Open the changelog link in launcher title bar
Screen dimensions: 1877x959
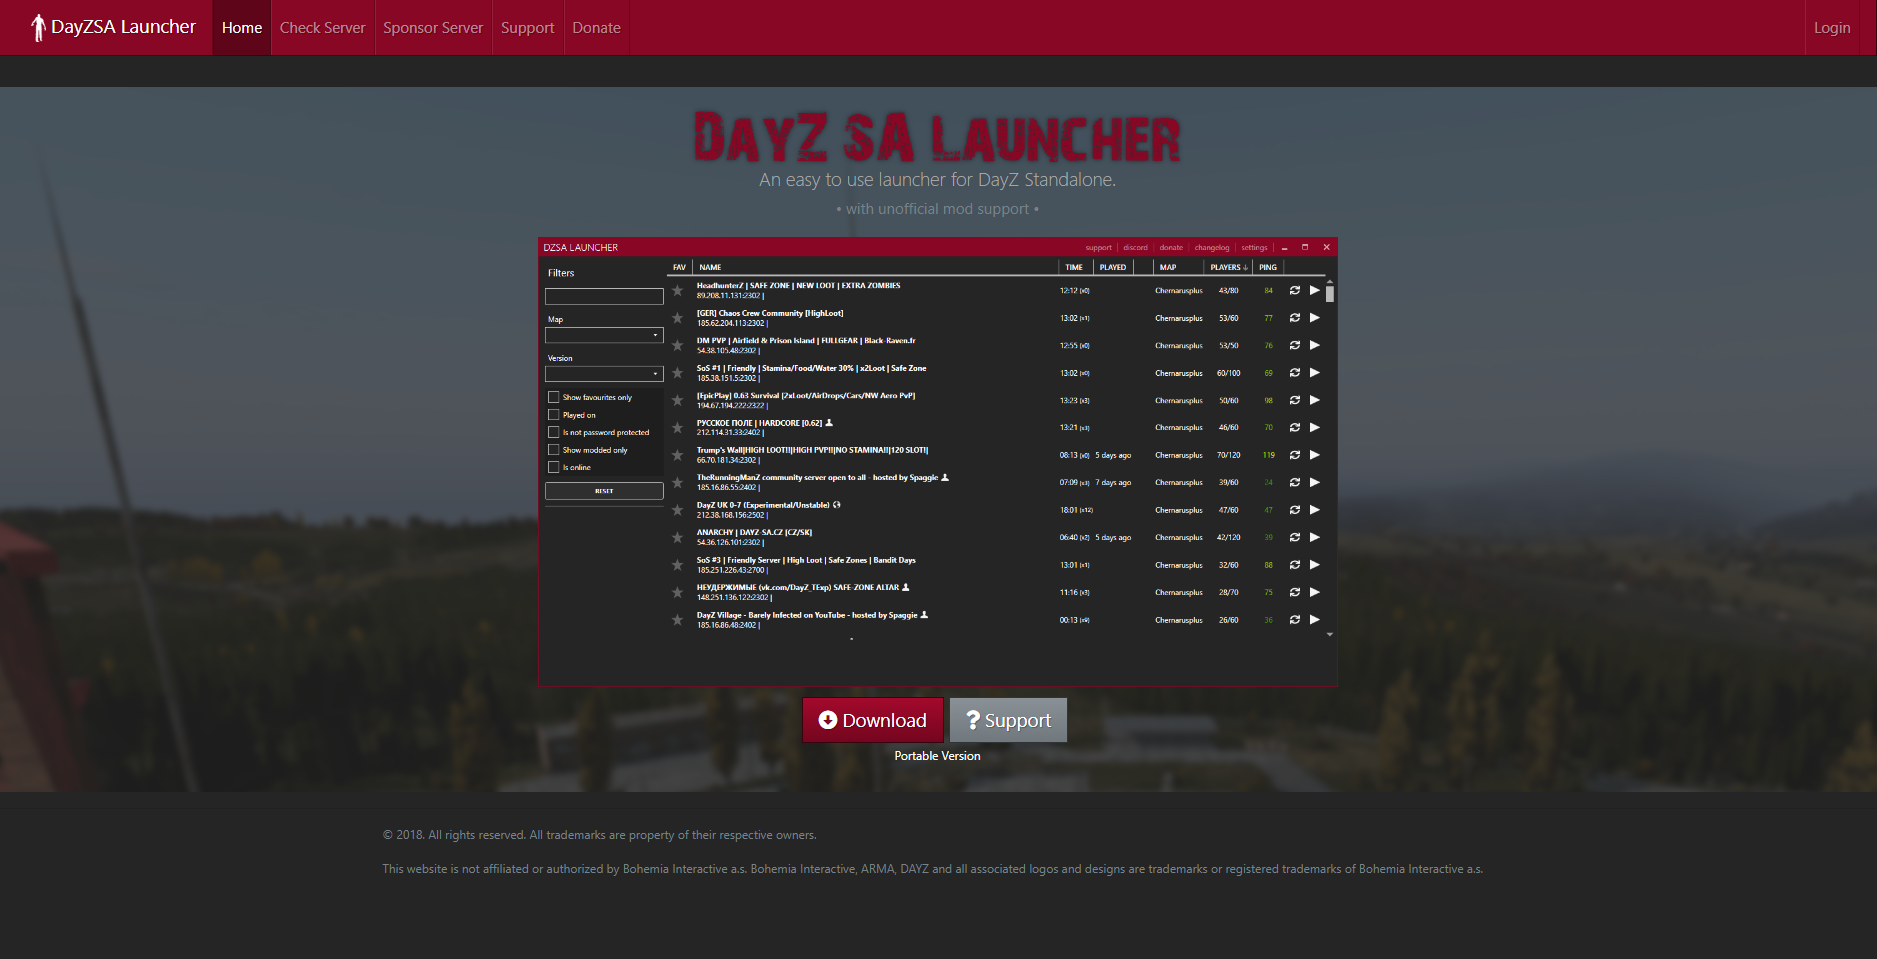coord(1212,247)
